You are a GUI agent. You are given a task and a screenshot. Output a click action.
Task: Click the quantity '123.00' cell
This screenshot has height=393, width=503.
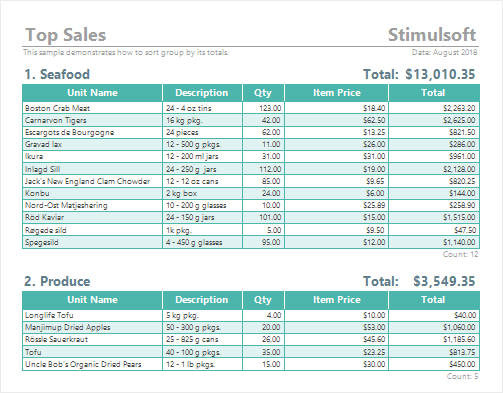pyautogui.click(x=263, y=108)
